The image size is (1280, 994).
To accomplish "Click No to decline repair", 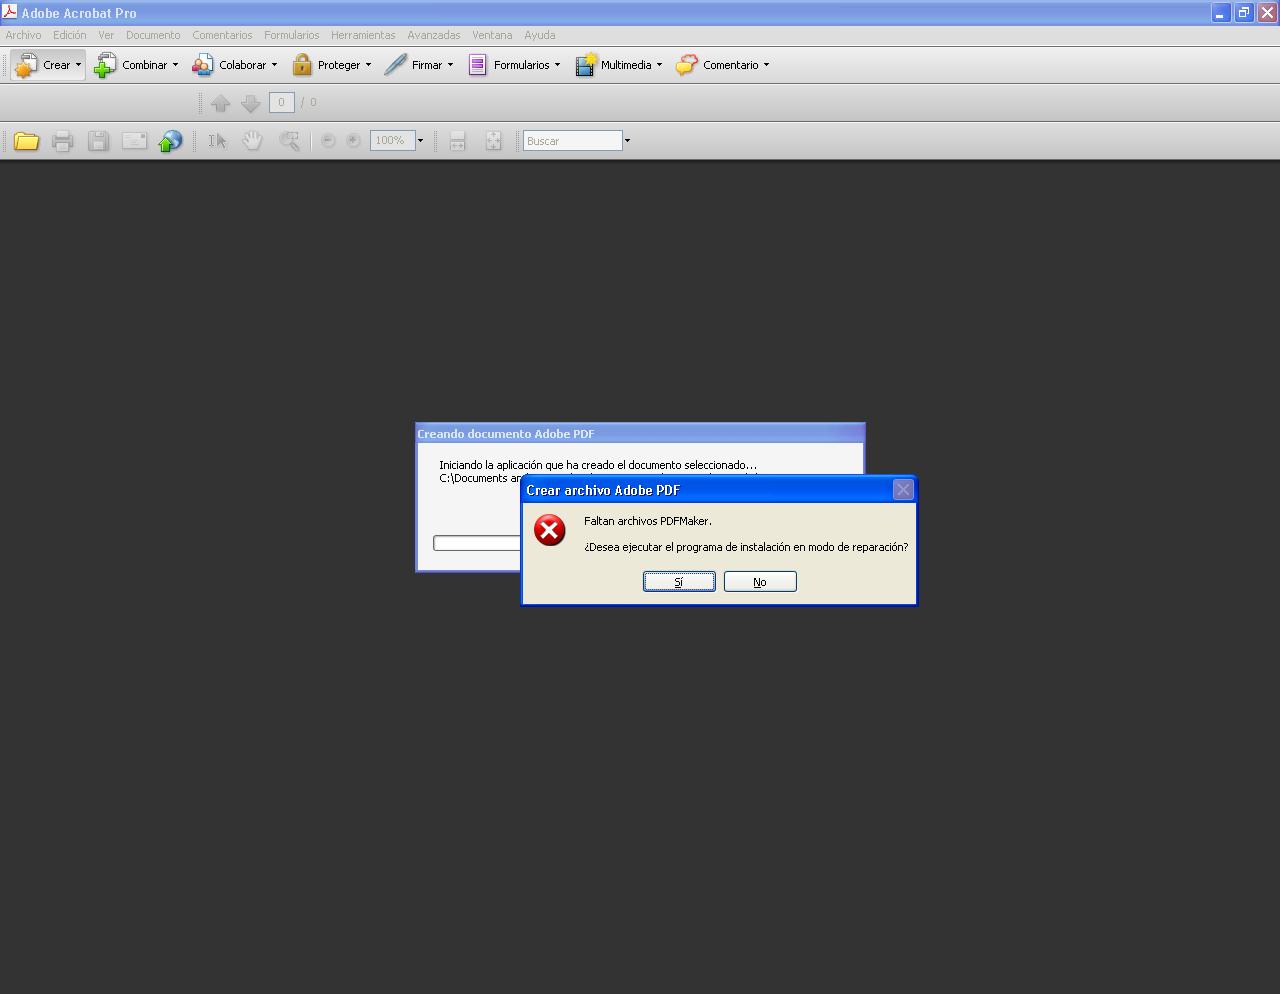I will pyautogui.click(x=760, y=582).
